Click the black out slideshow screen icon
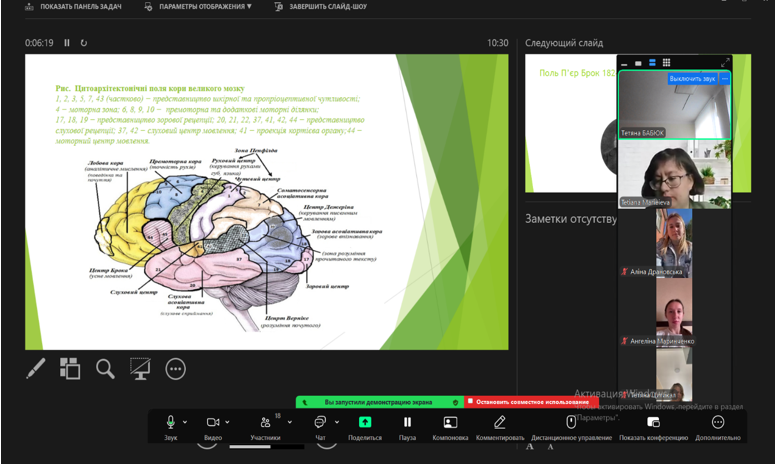The width and height of the screenshot is (775, 464). (140, 368)
